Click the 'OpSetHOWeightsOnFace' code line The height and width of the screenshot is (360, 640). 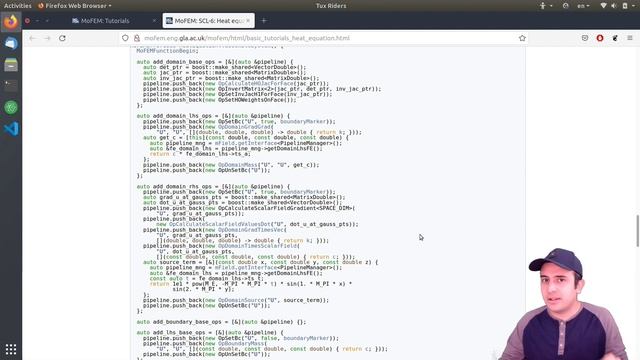(220, 100)
